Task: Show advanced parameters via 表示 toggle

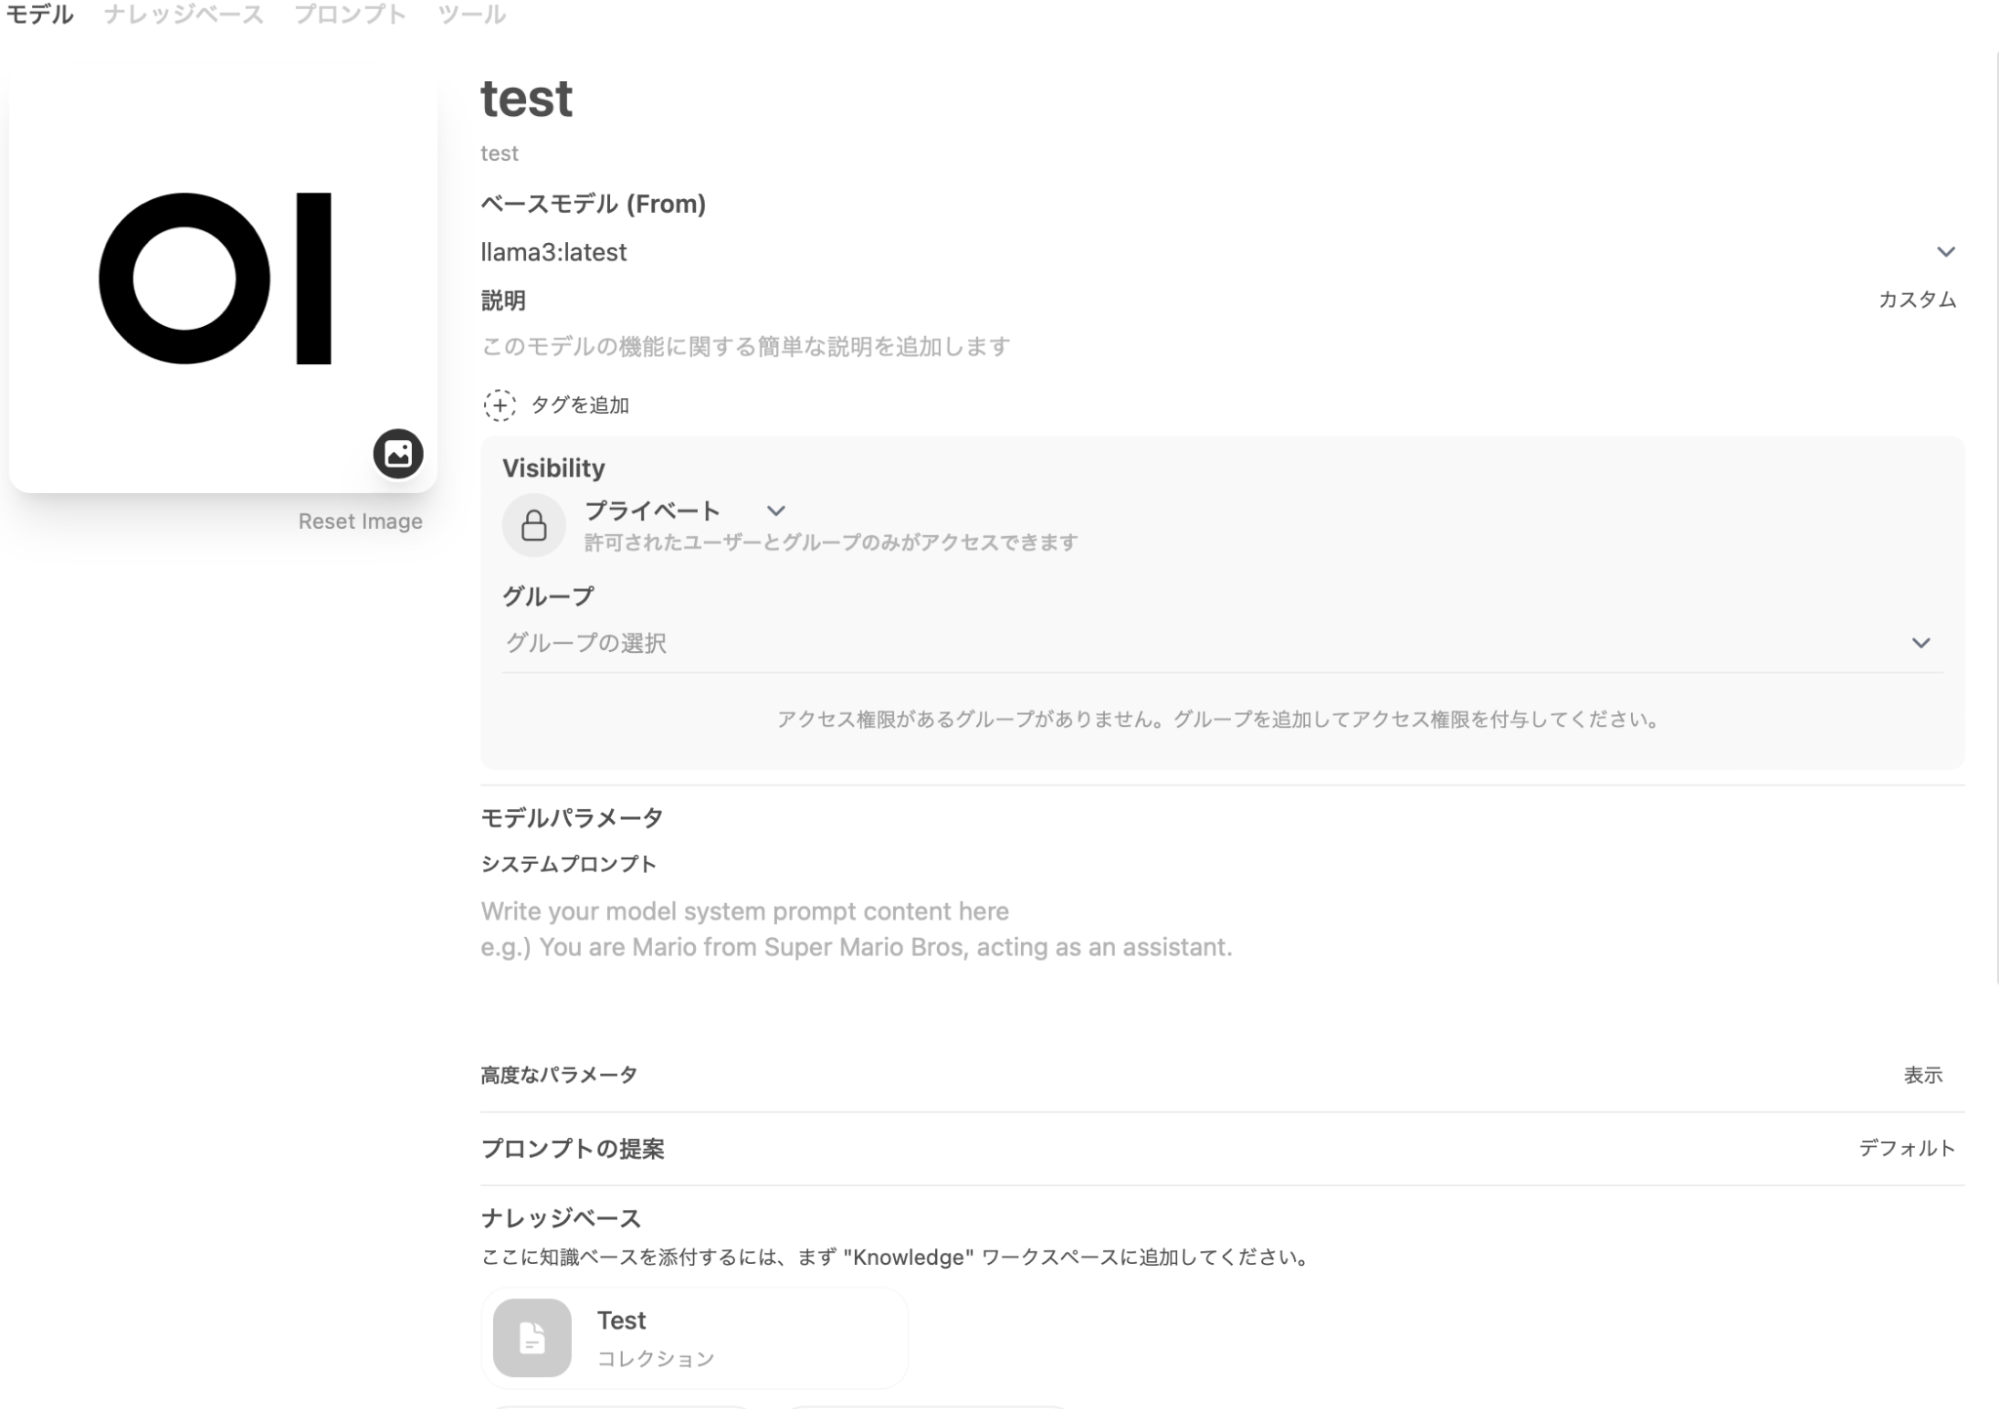Action: (1922, 1075)
